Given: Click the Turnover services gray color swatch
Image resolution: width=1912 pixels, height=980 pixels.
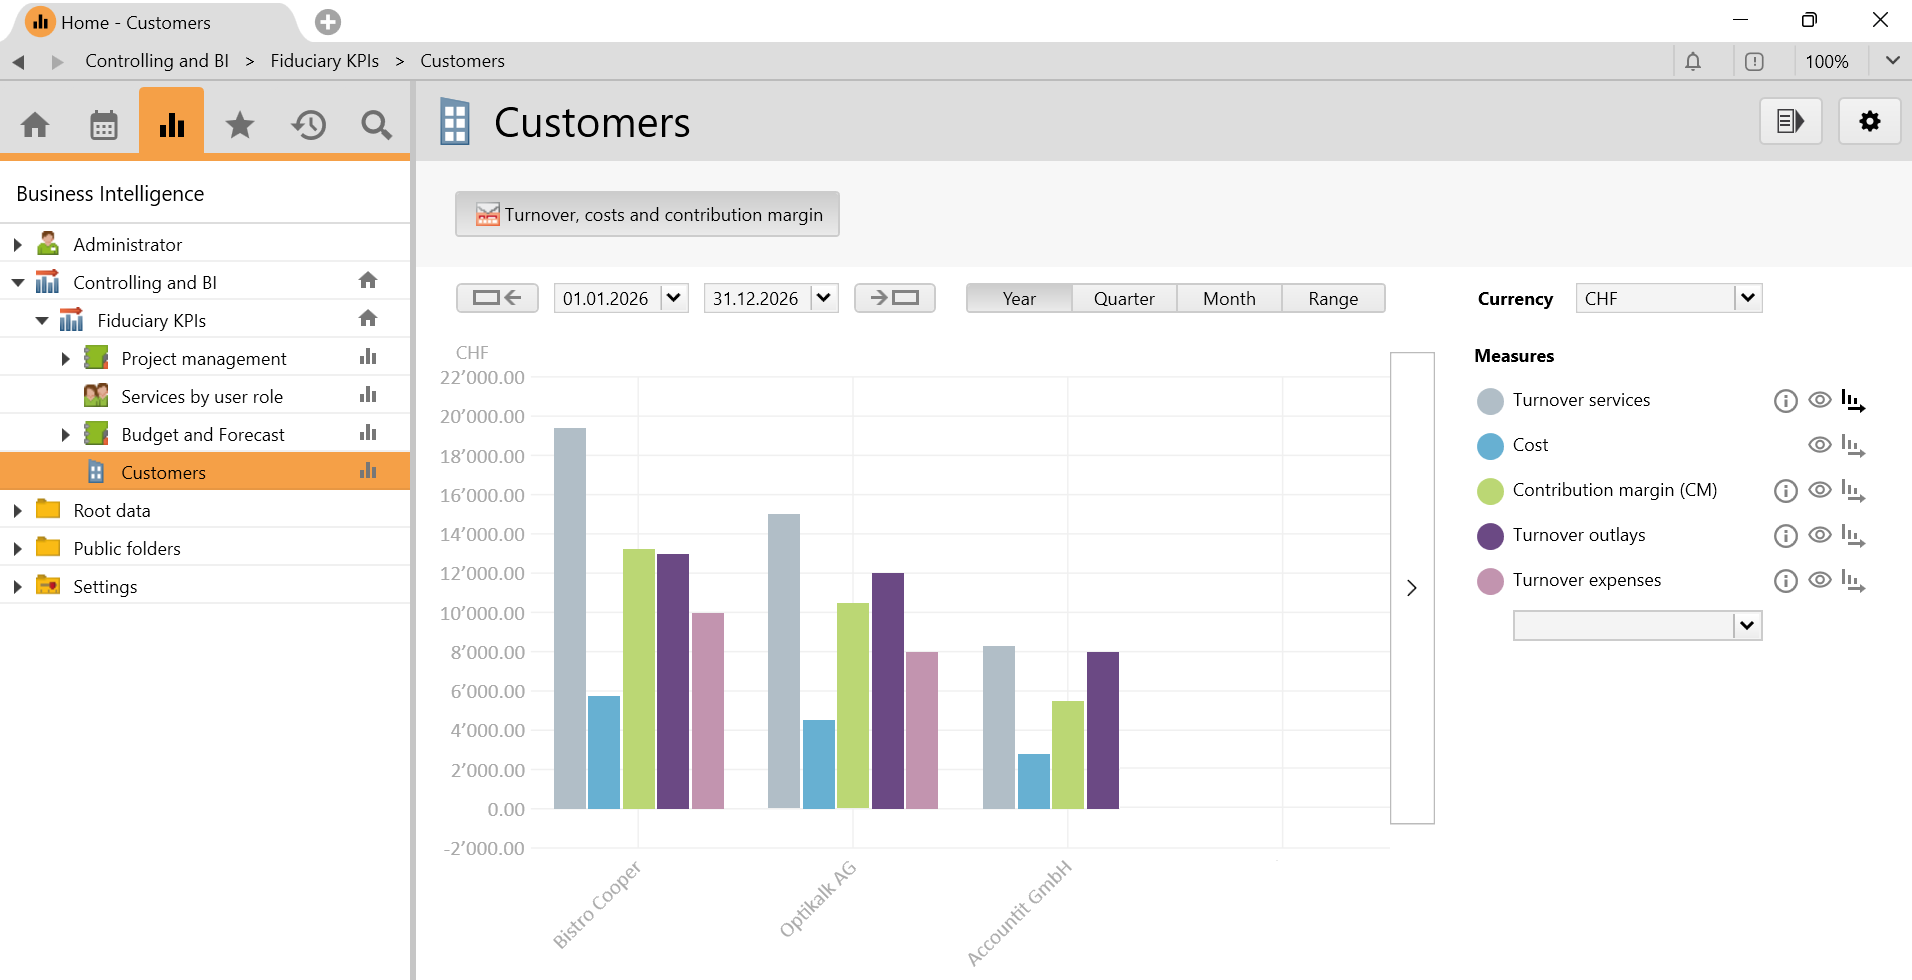Looking at the screenshot, I should pos(1490,401).
